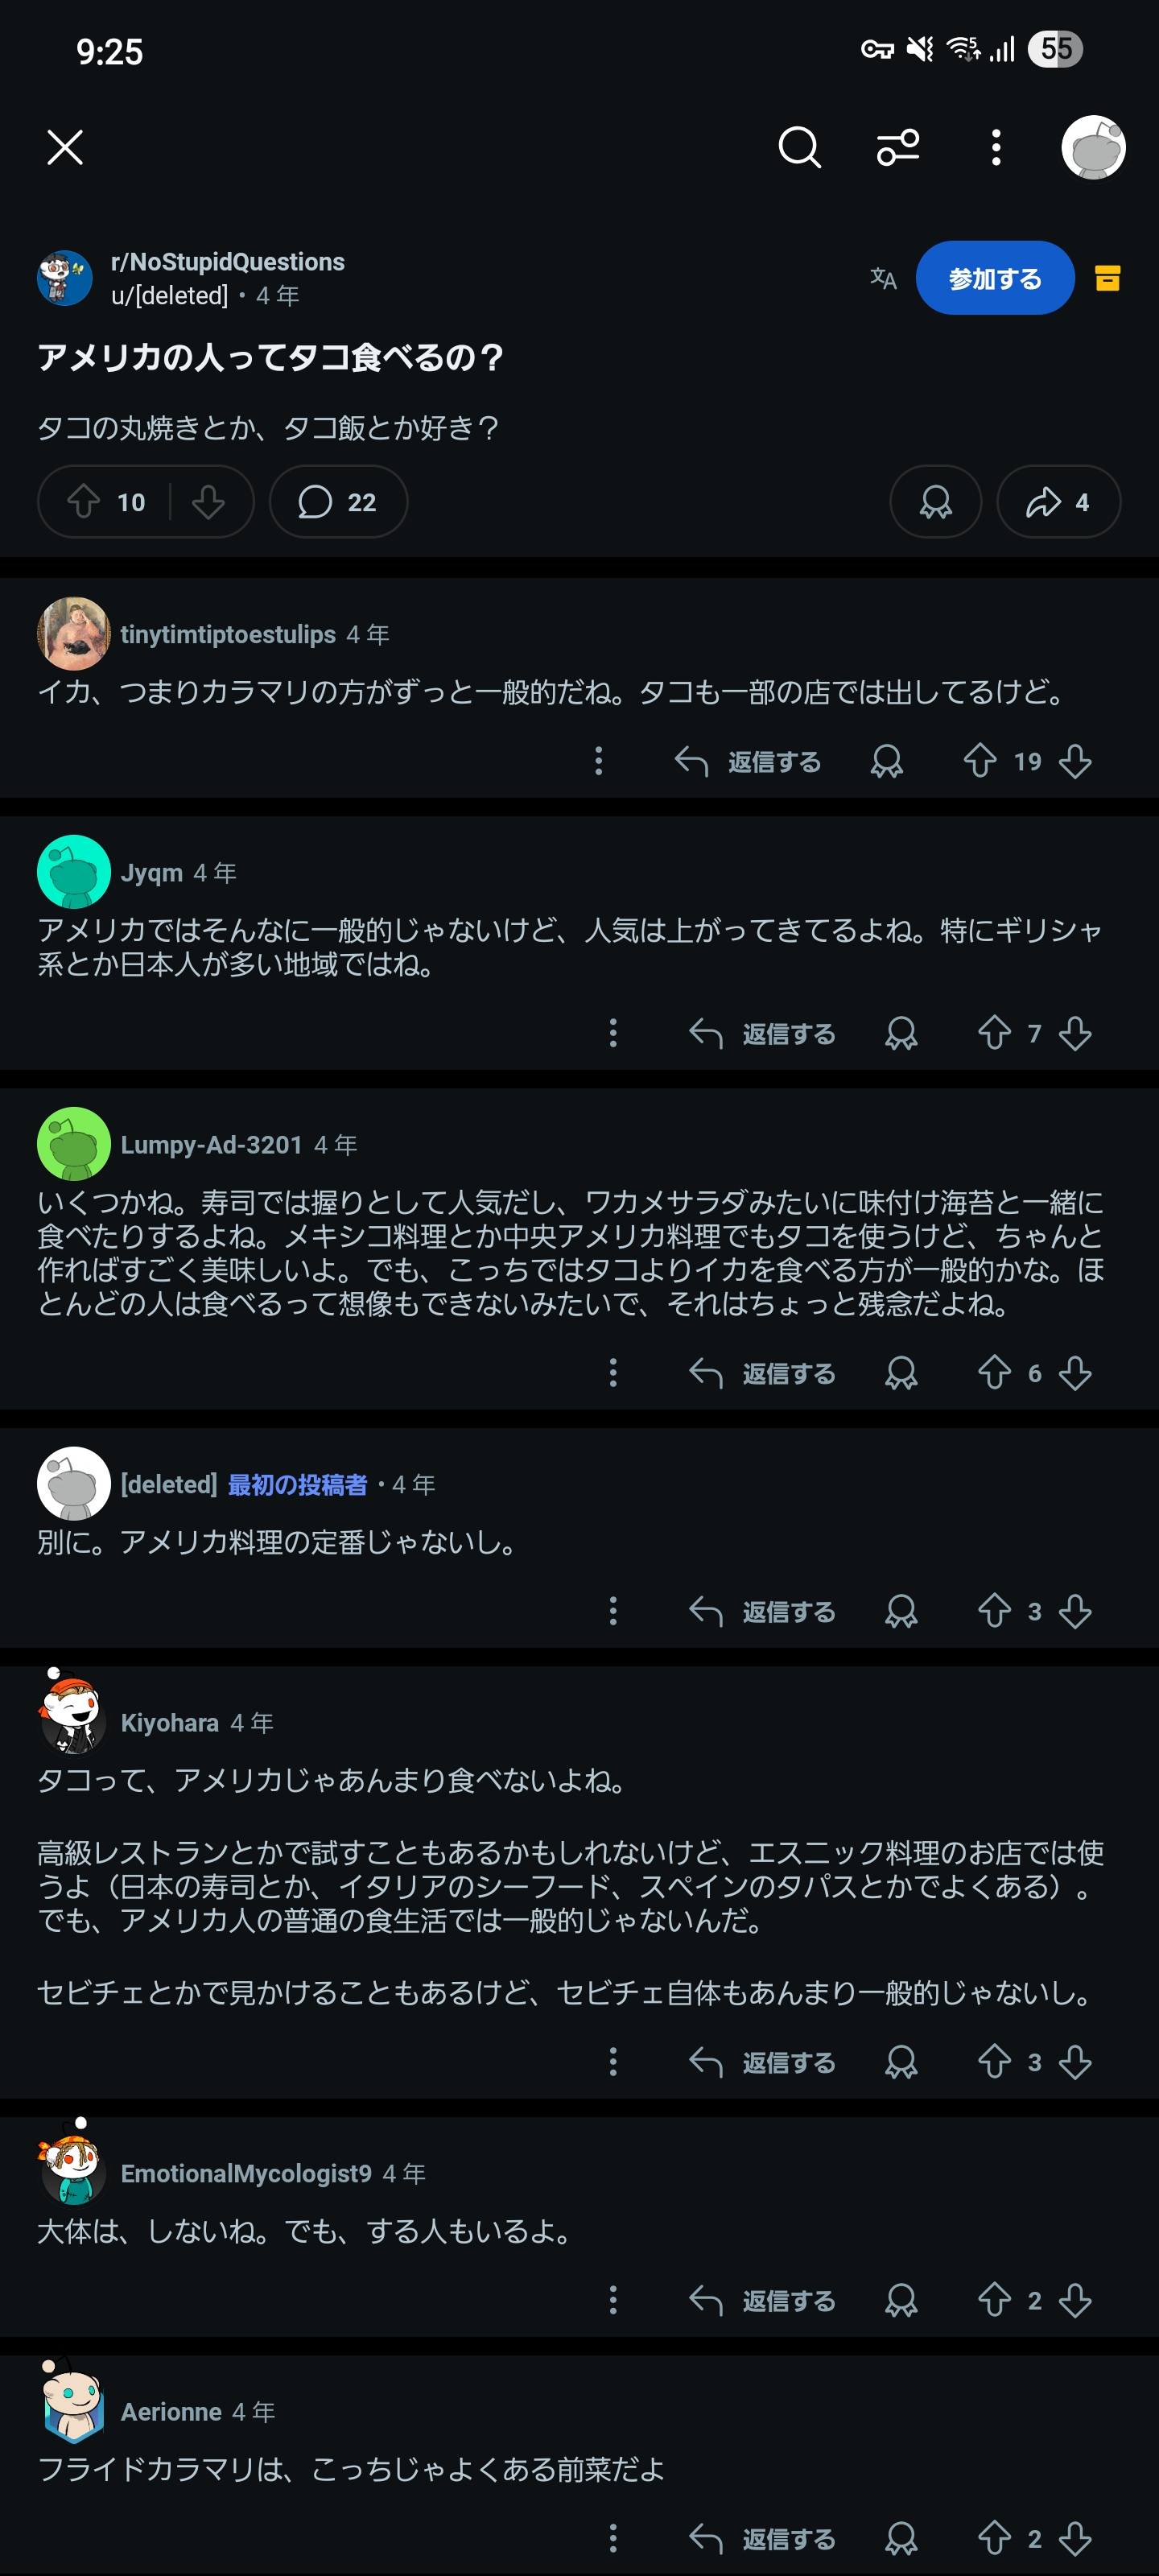Share the post via share icon

coord(1058,502)
